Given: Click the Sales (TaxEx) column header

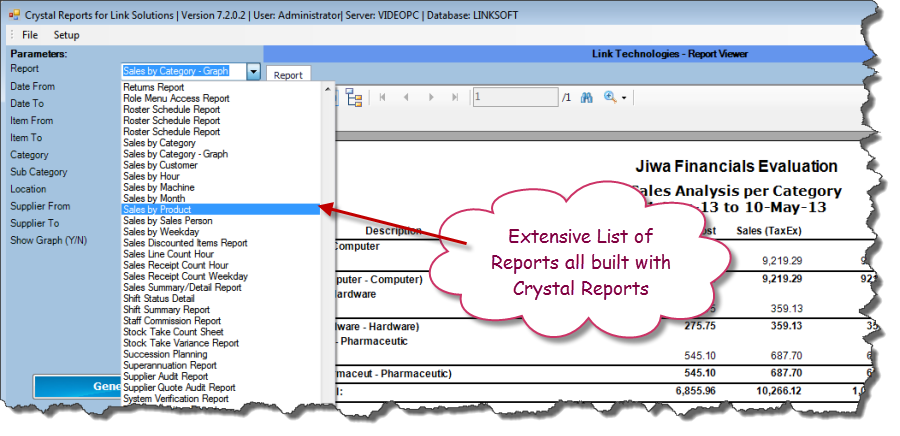Looking at the screenshot, I should [x=769, y=231].
